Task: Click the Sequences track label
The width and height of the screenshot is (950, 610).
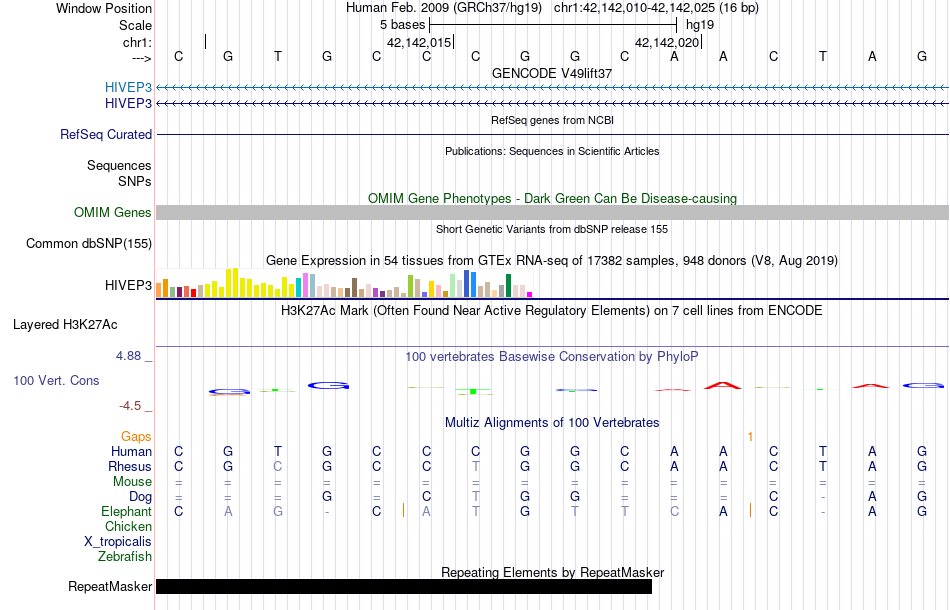Action: point(119,165)
